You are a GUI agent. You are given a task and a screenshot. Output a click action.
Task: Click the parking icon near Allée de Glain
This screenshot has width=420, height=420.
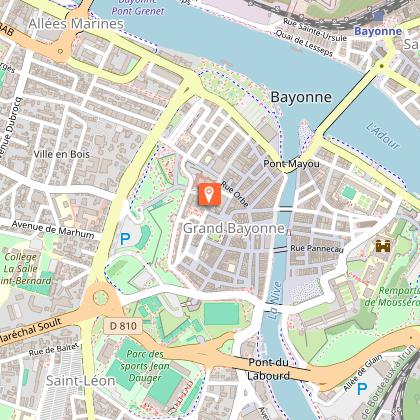[x=362, y=389]
